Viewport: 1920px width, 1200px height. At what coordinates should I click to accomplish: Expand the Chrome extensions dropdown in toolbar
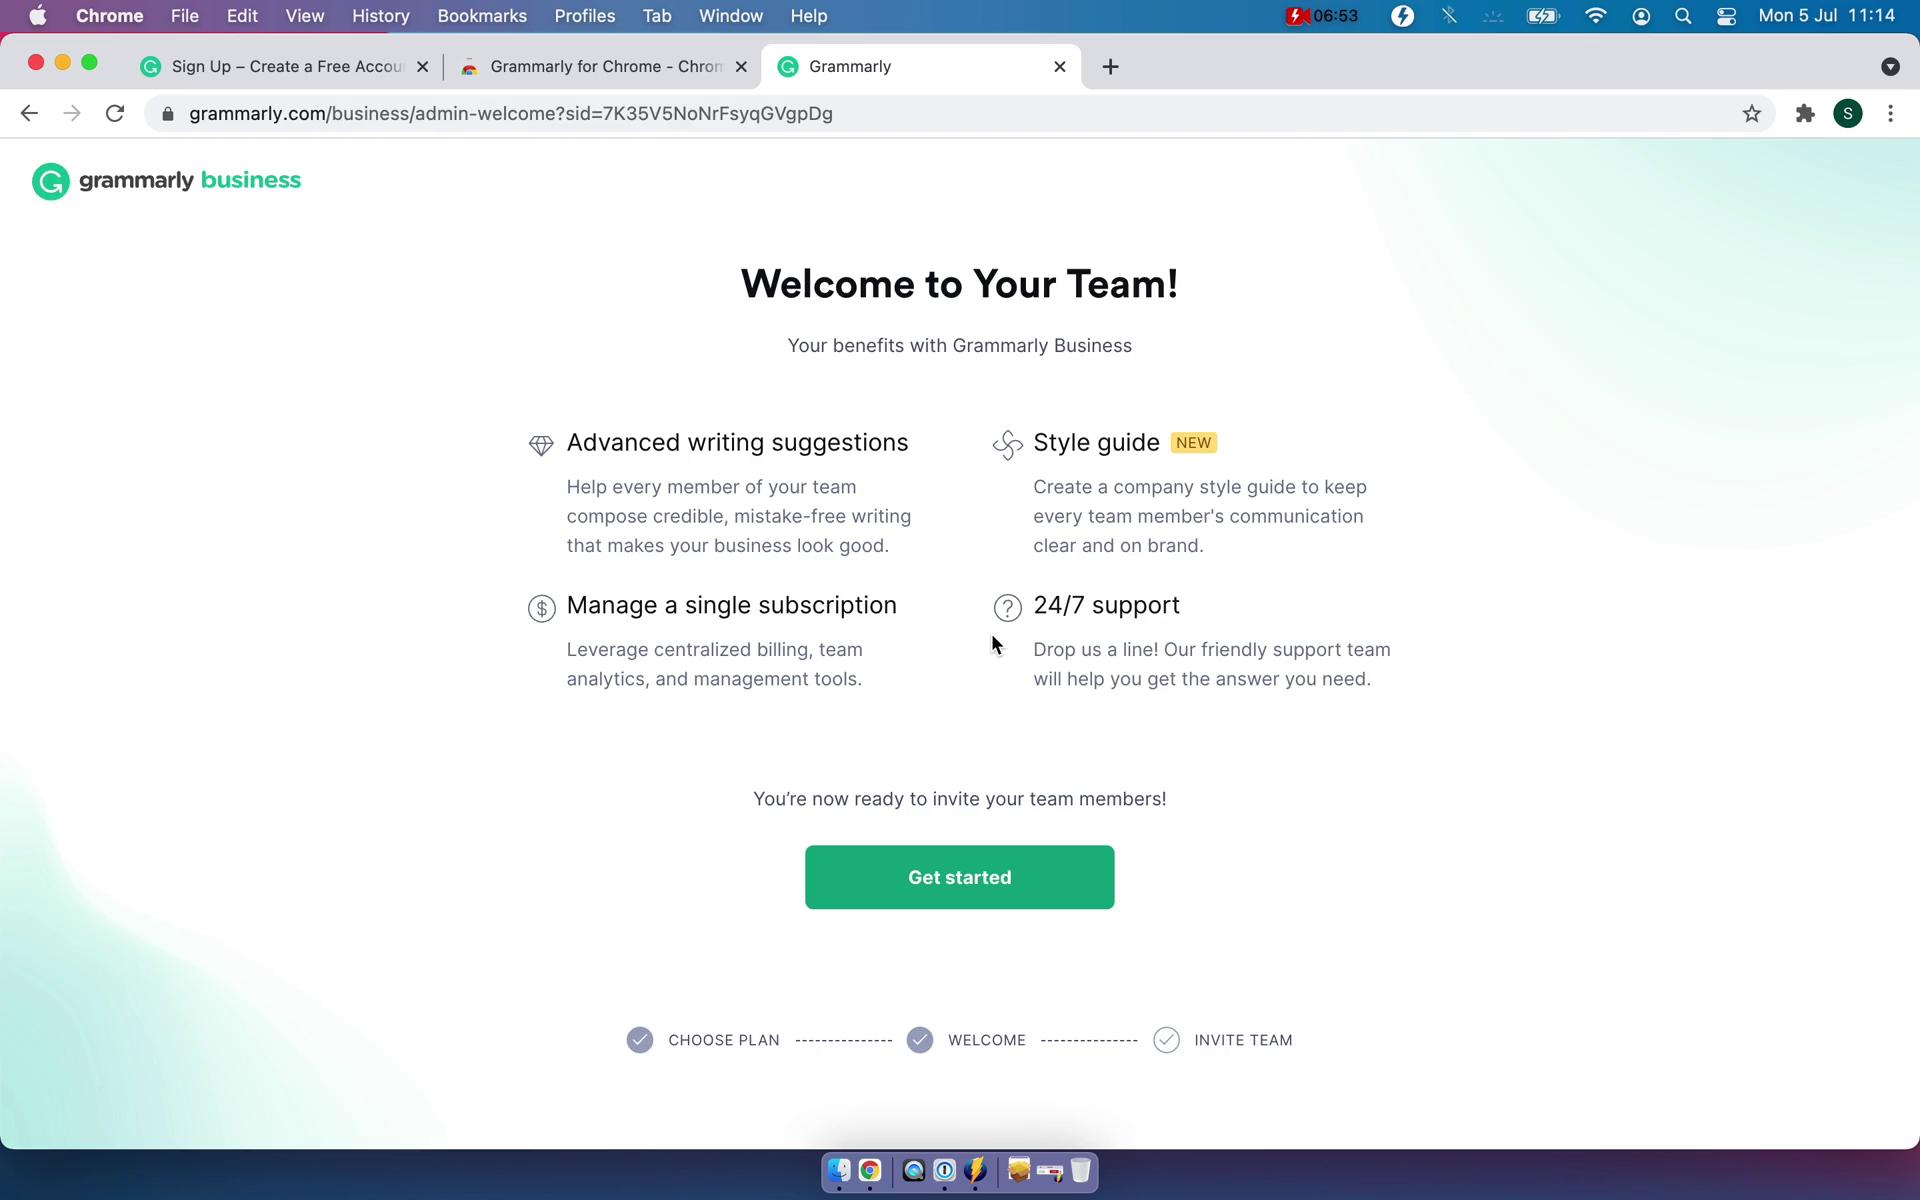pyautogui.click(x=1805, y=113)
